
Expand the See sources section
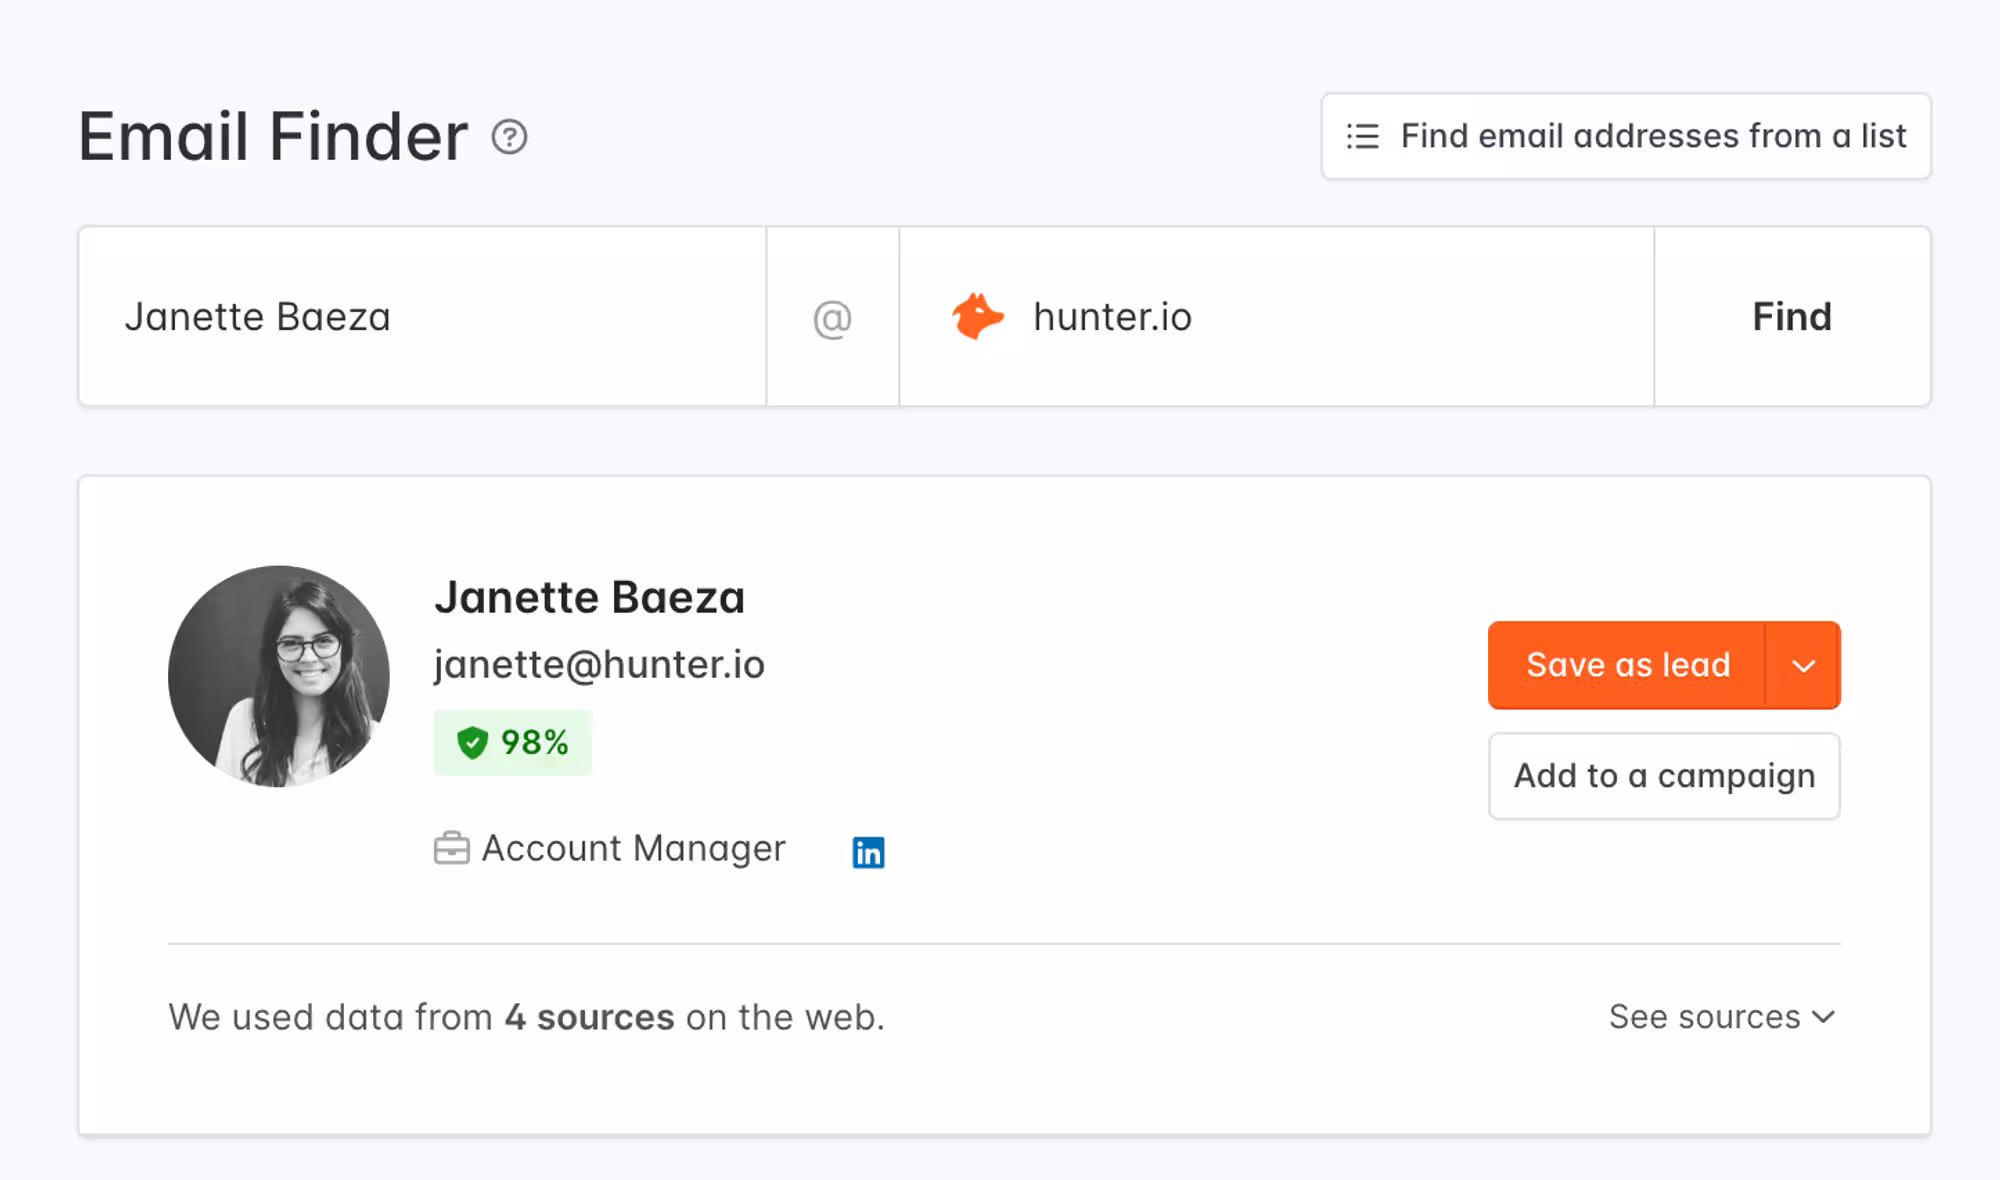pyautogui.click(x=1705, y=1017)
